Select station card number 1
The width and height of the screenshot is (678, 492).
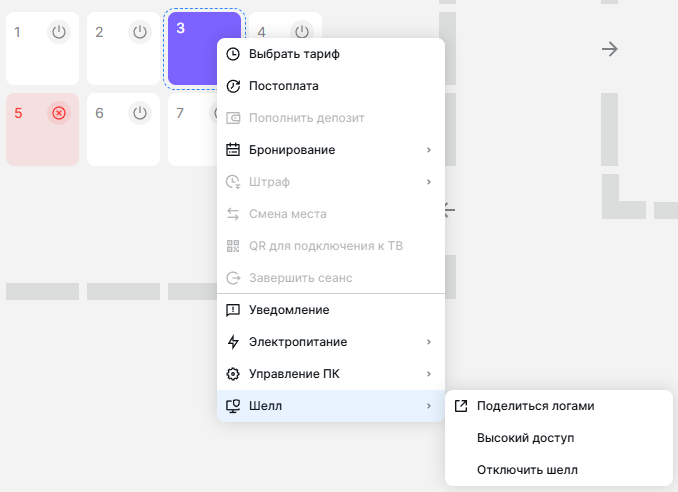click(42, 48)
